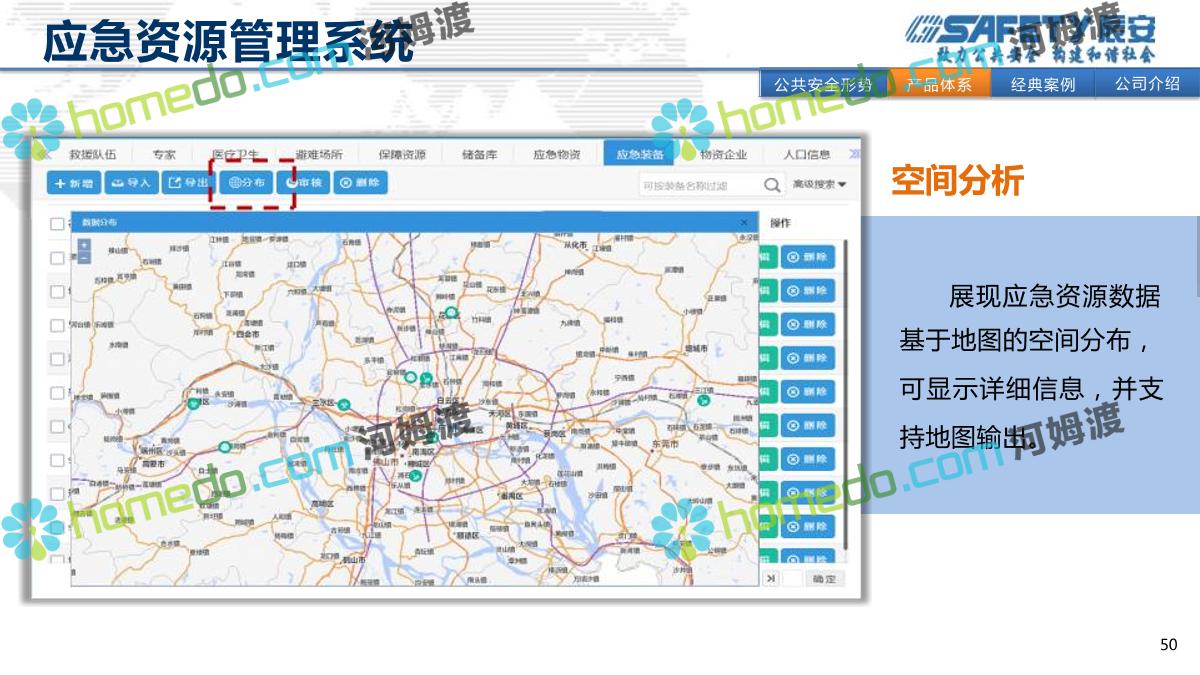Go to 经典案例 in top navigation
1200x675 pixels.
tap(1042, 85)
